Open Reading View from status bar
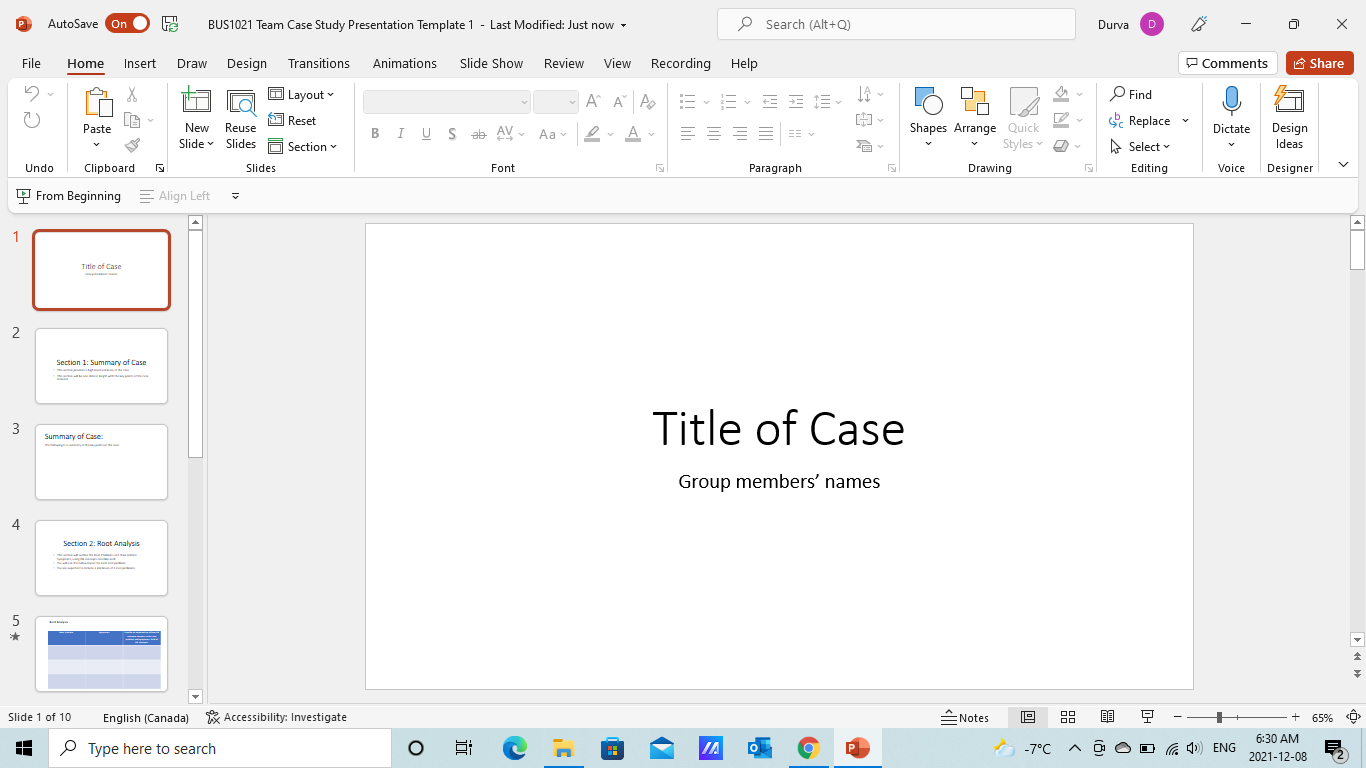Viewport: 1366px width, 768px height. (1107, 717)
